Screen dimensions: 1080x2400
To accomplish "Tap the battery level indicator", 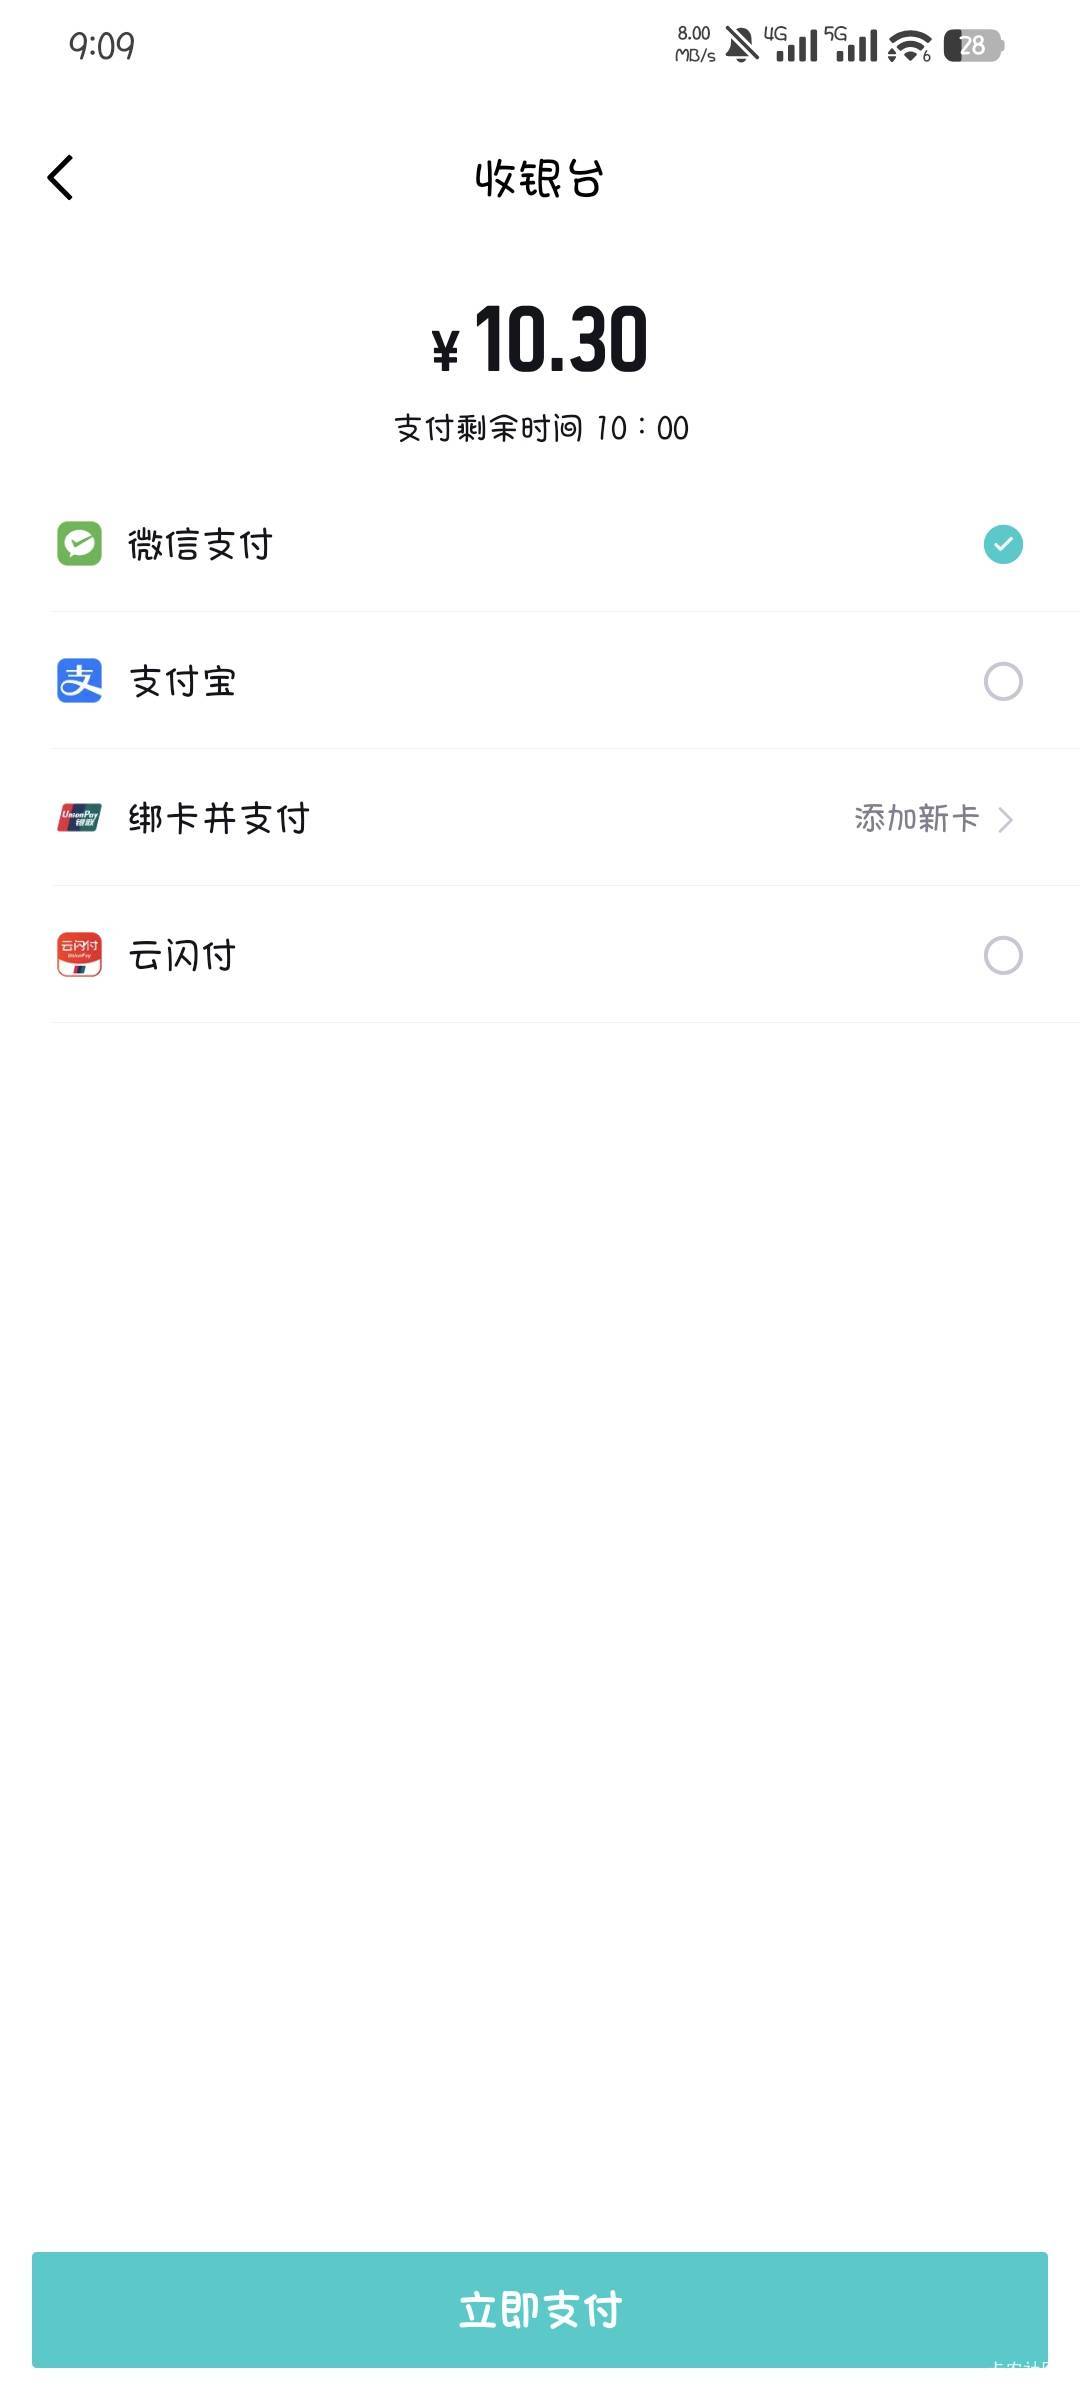I will pos(973,45).
